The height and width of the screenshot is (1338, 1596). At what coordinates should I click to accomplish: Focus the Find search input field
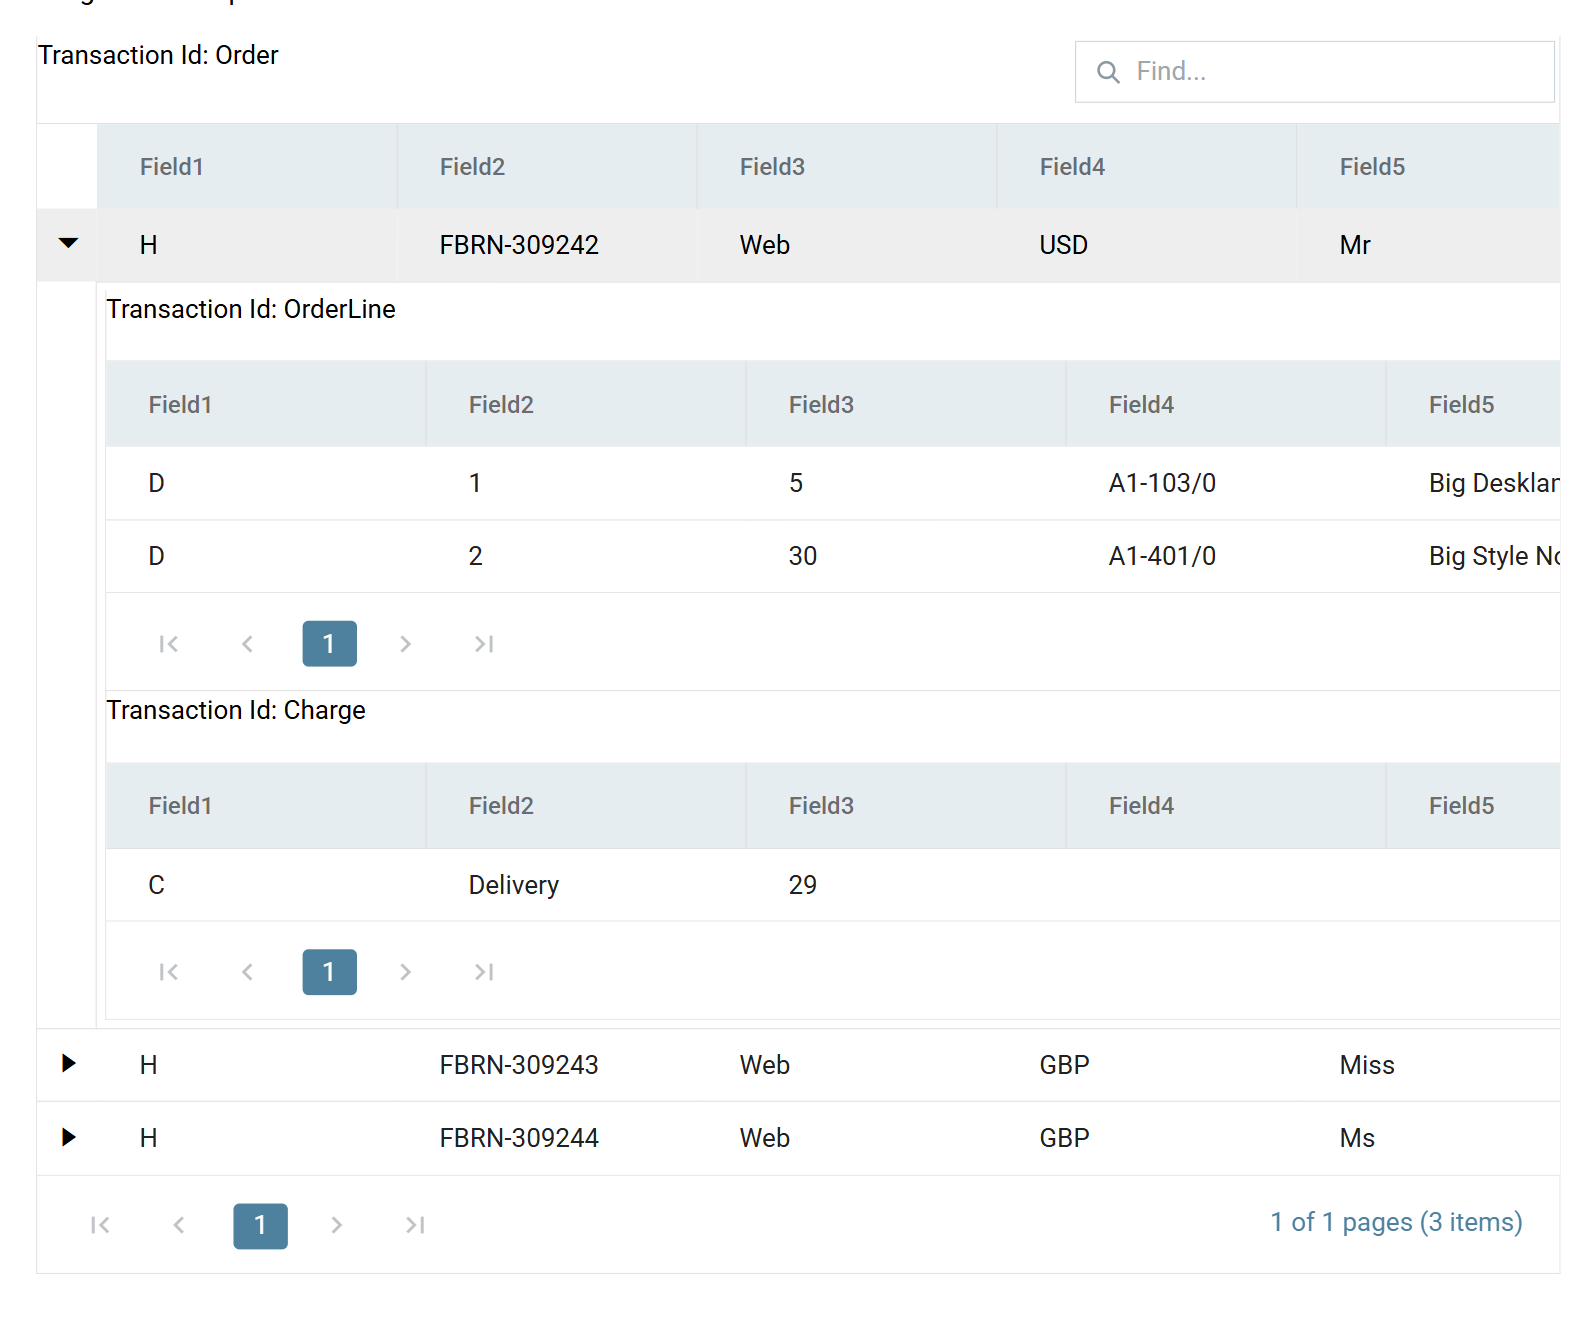1314,72
